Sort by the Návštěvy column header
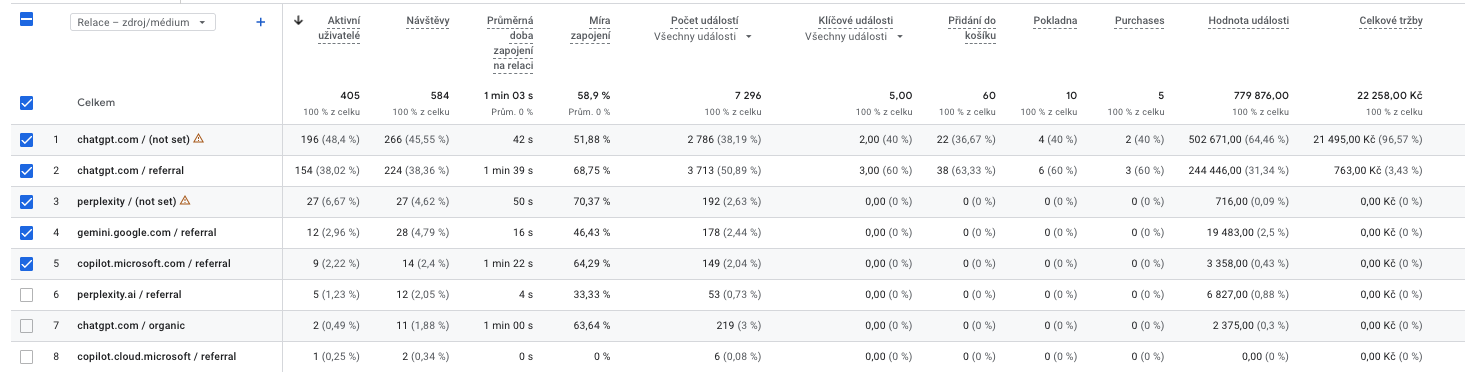The height and width of the screenshot is (391, 1478). (x=428, y=21)
